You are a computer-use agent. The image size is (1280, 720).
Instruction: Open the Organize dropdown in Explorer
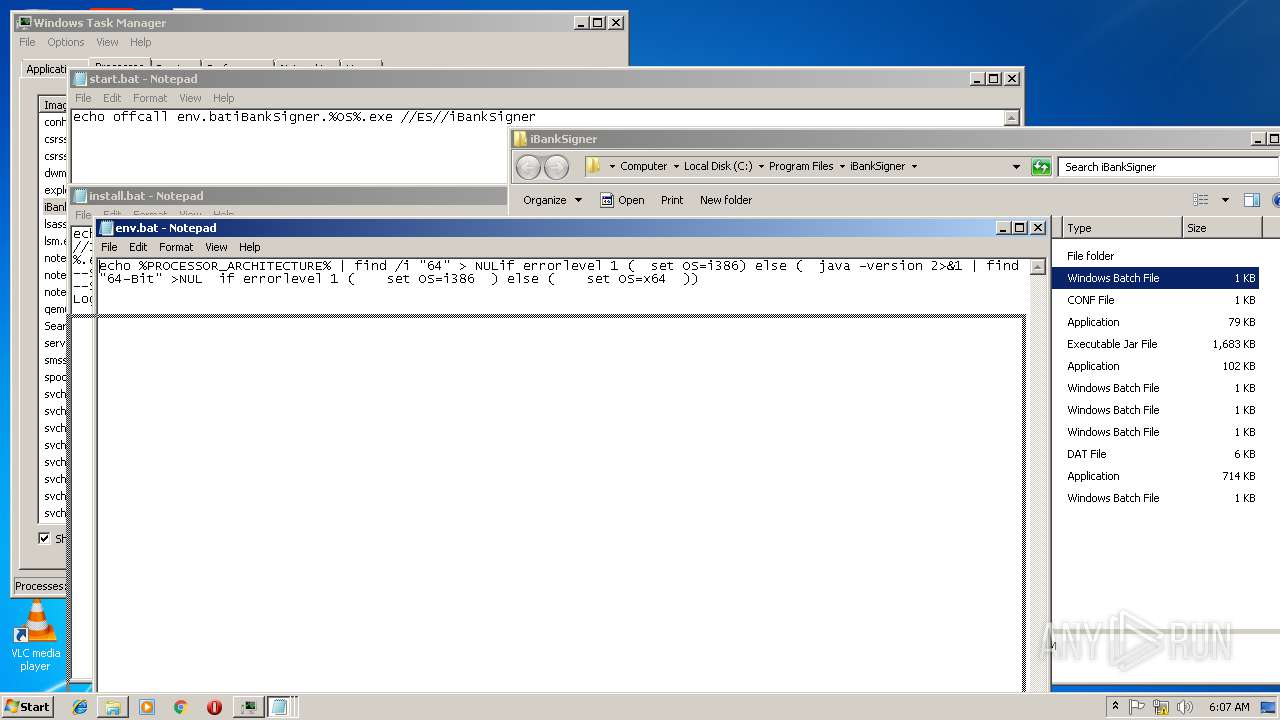point(552,200)
